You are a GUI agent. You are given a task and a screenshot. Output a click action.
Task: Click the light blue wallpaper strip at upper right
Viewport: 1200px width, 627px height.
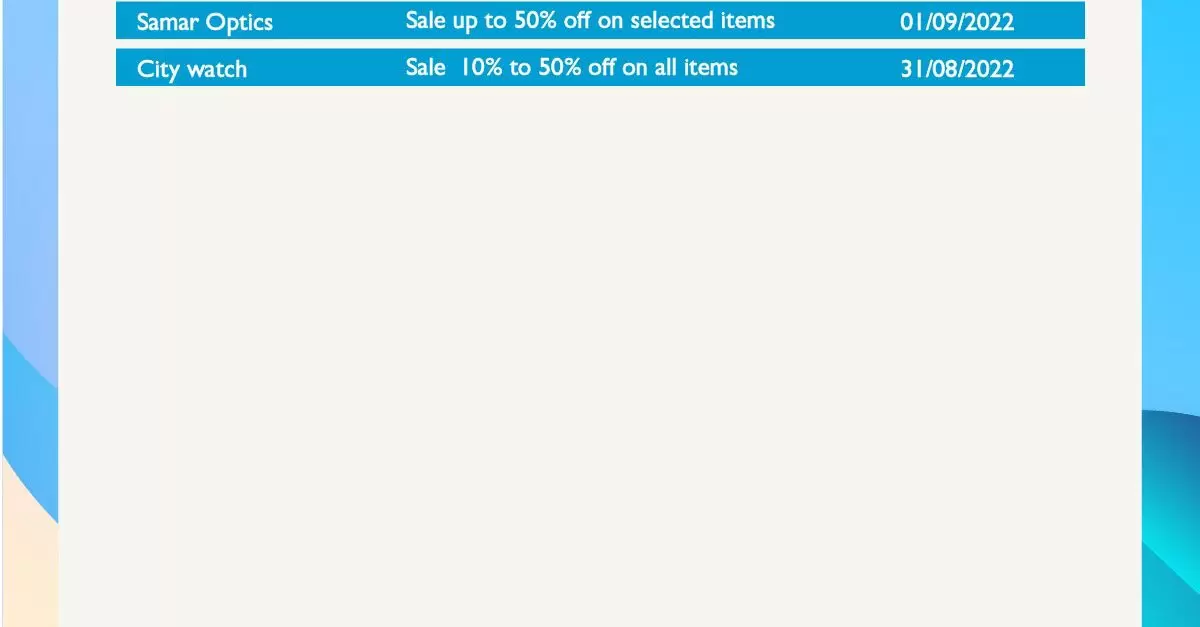point(1171,150)
